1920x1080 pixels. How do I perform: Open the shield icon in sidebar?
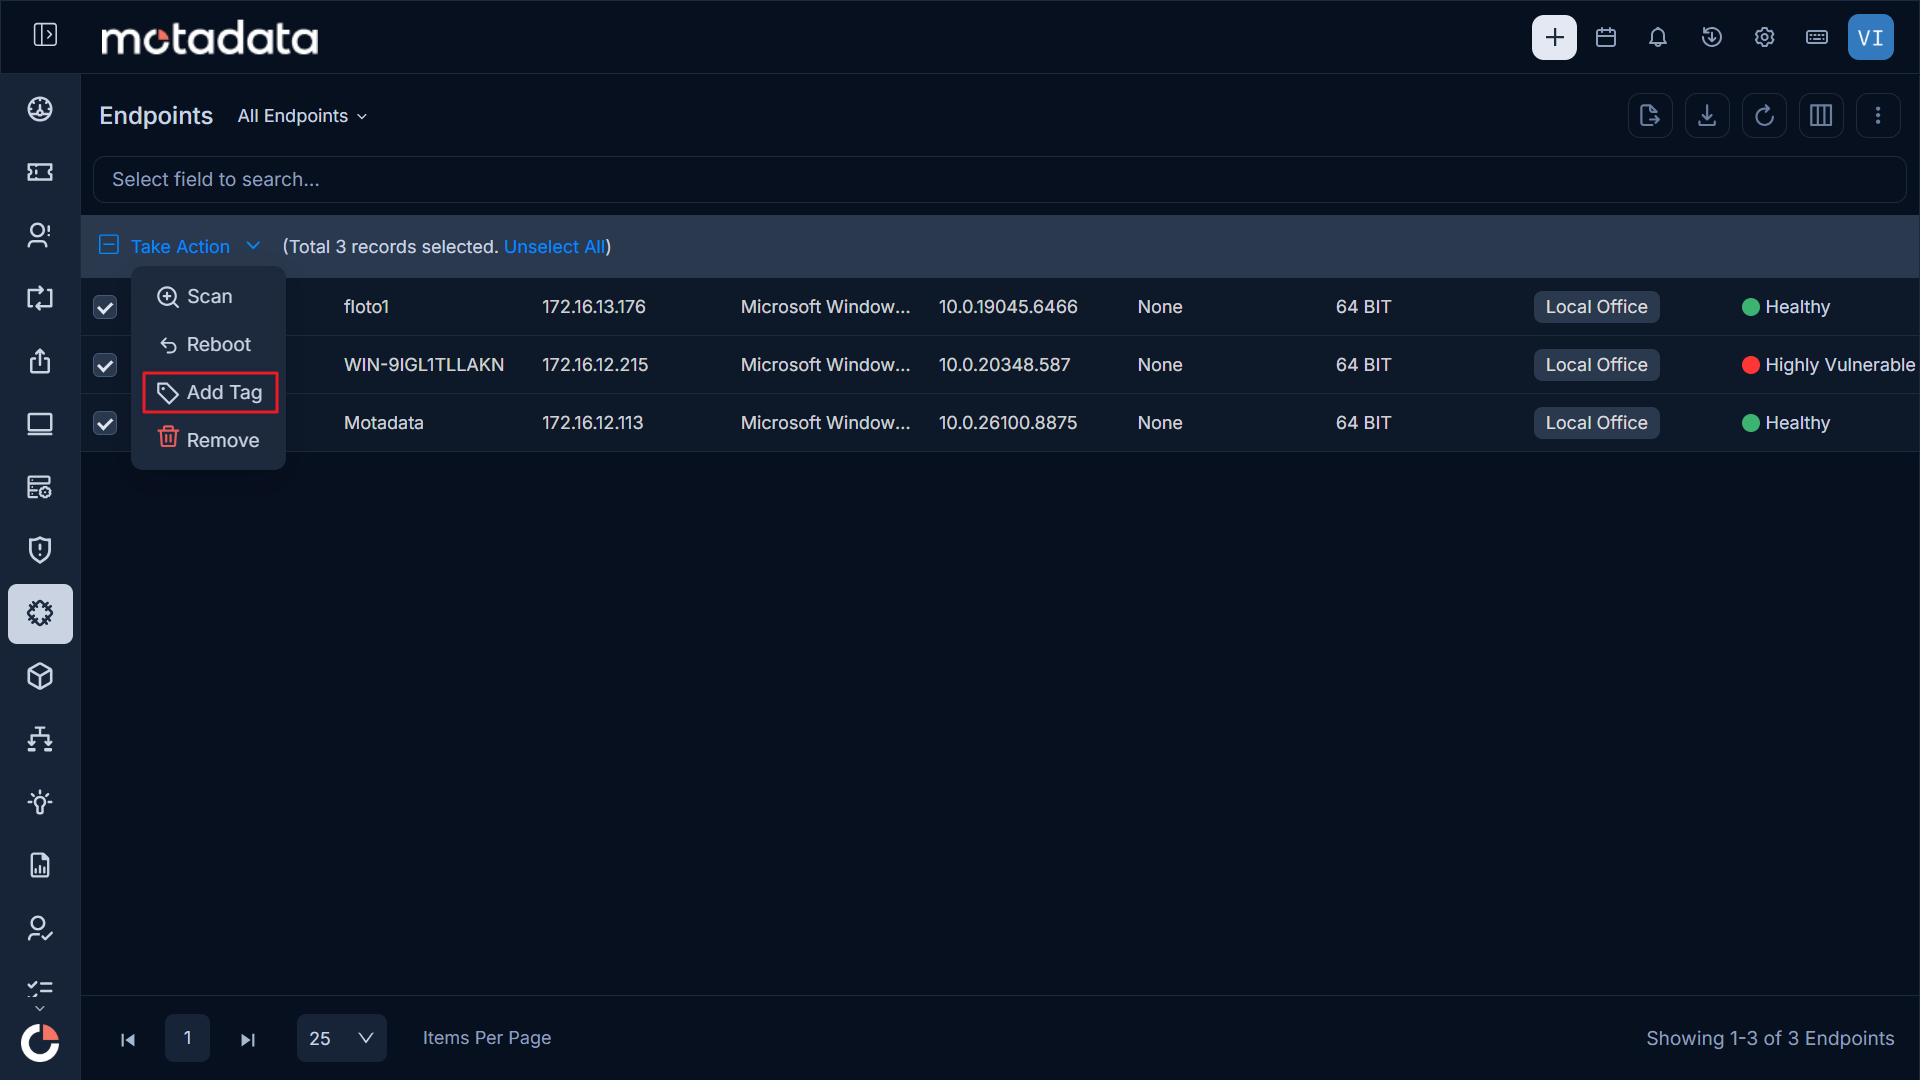tap(40, 550)
